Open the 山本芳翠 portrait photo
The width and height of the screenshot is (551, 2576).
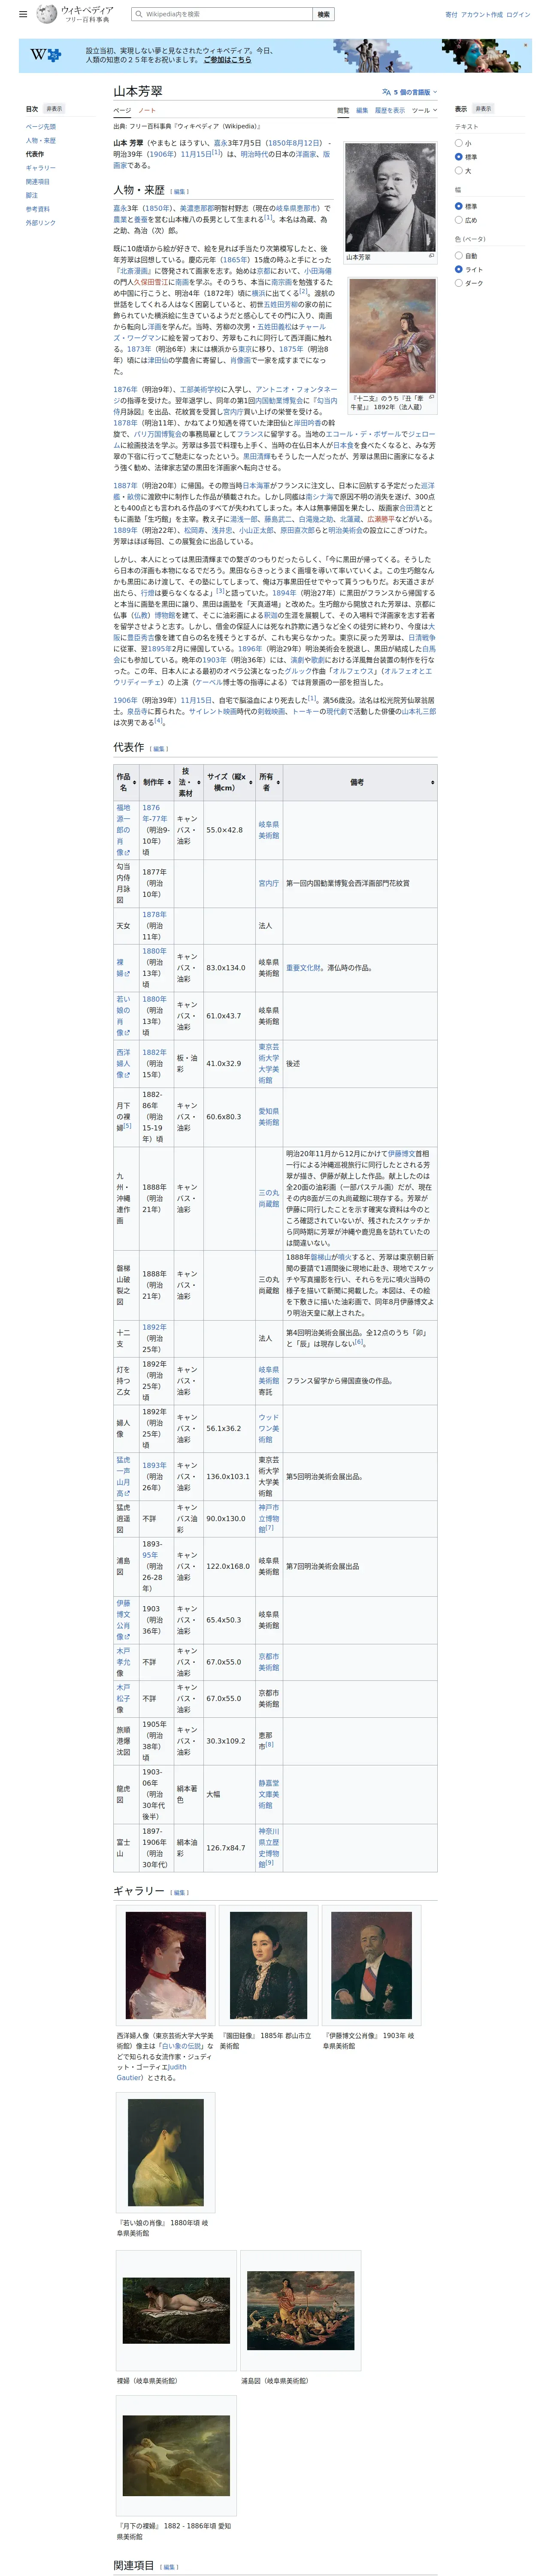click(x=390, y=198)
